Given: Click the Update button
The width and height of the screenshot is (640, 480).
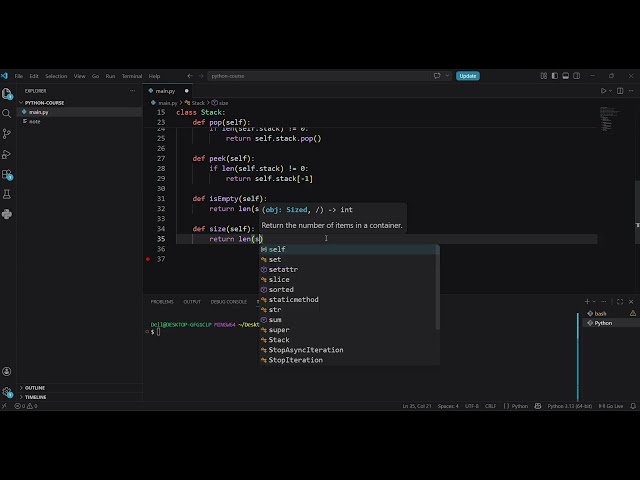Looking at the screenshot, I should coord(468,76).
